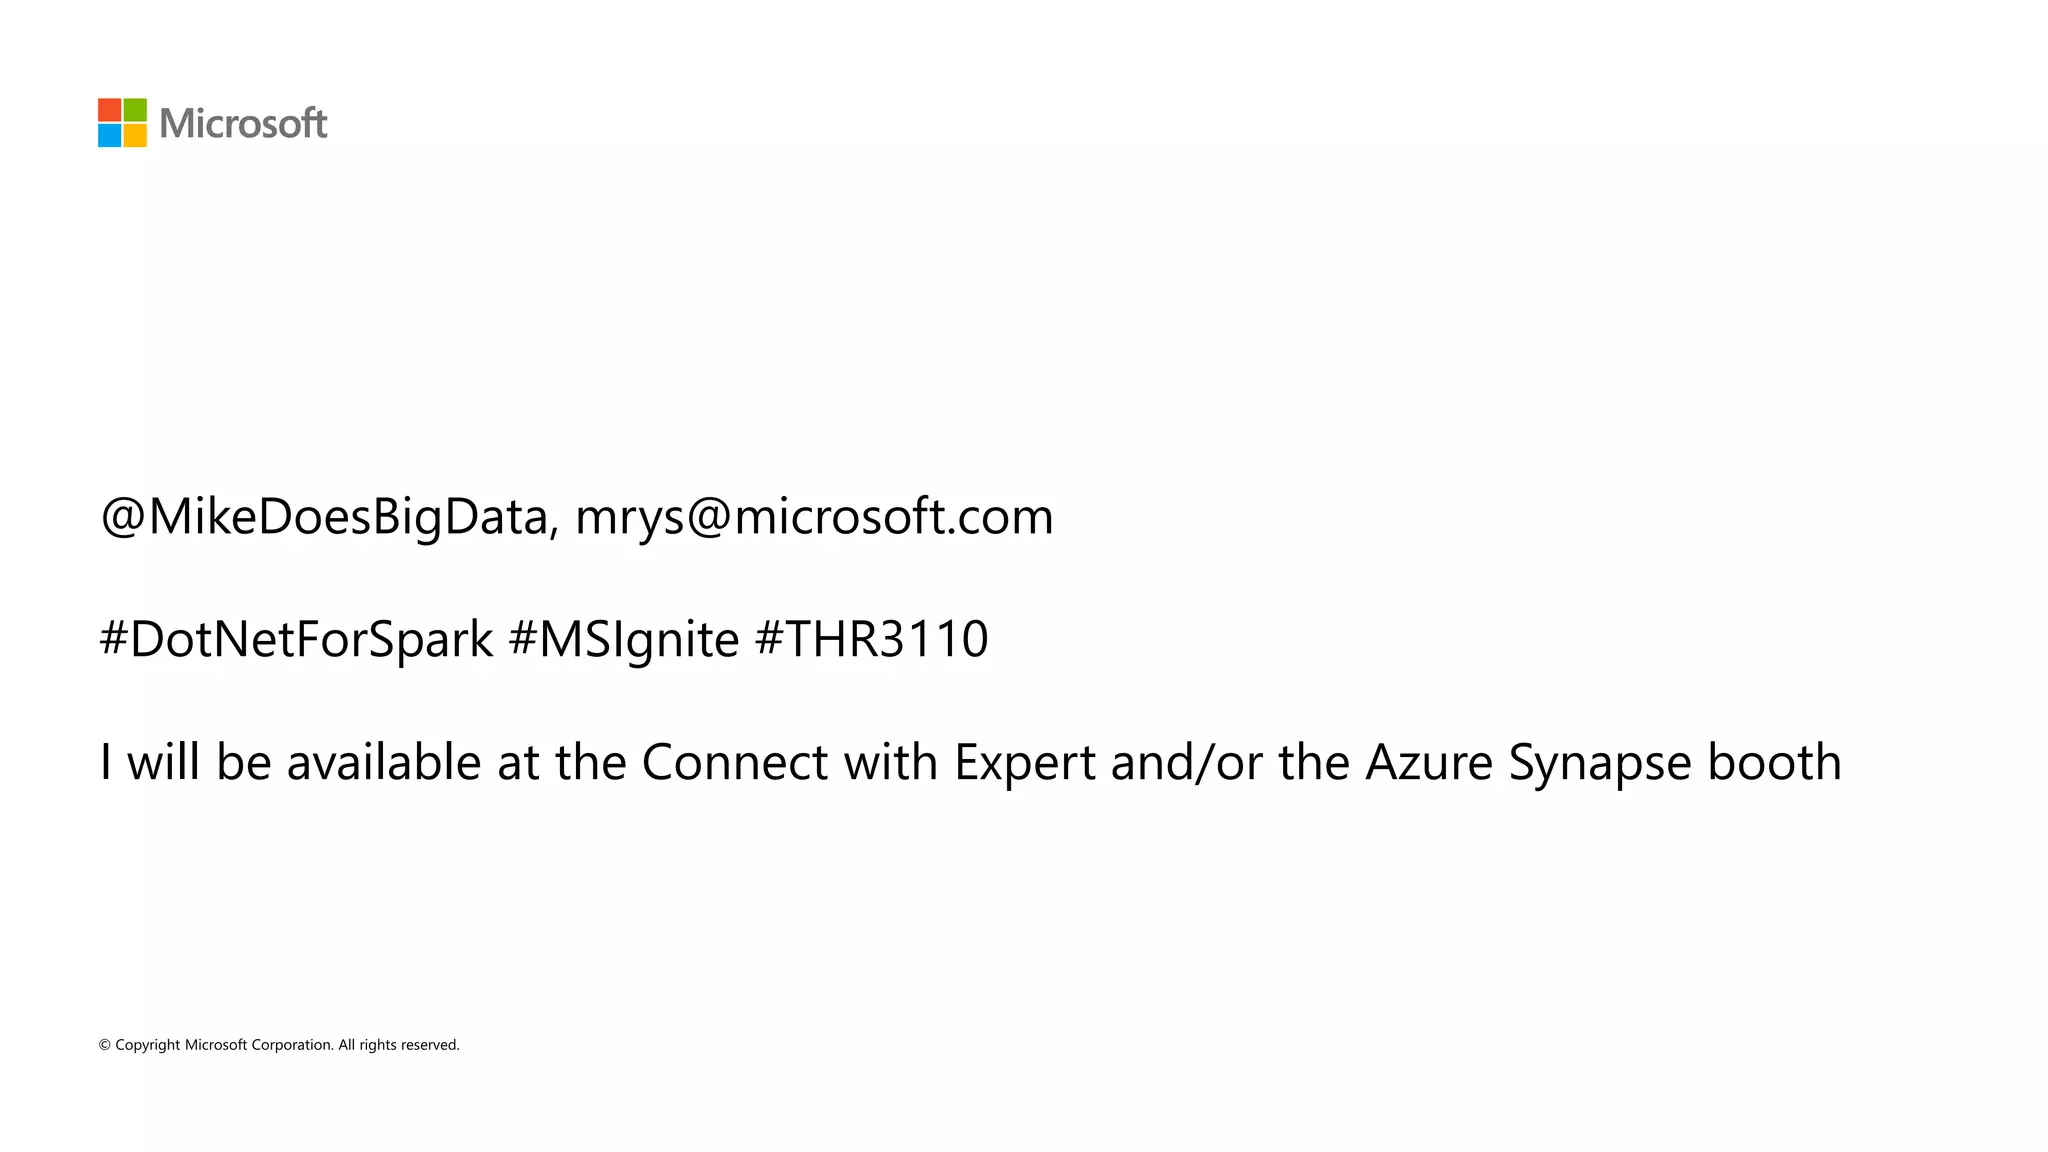The image size is (2048, 1152).
Task: Open the @MikeDoesBigData Twitter handle
Action: [x=329, y=518]
